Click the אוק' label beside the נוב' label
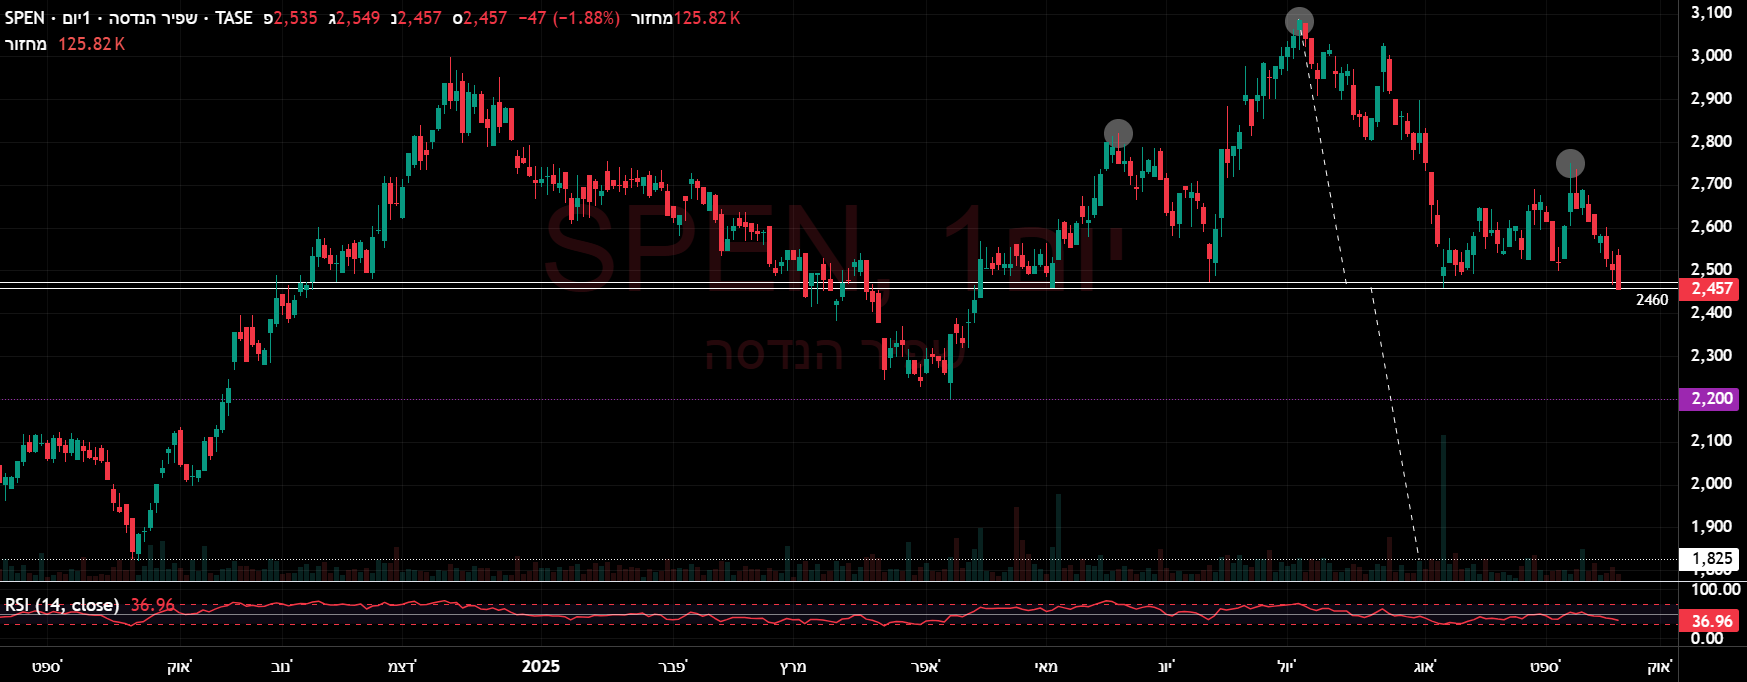This screenshot has height=682, width=1747. click(179, 666)
